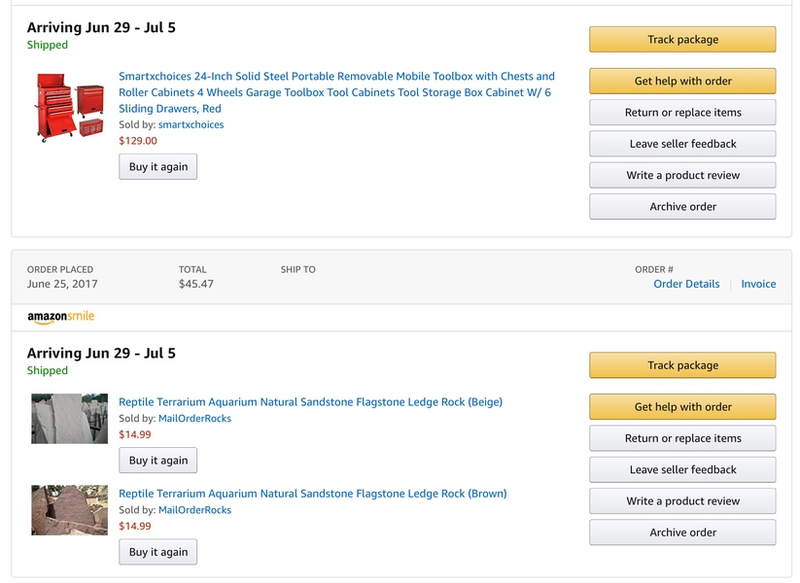Viewport: 800px width, 583px height.
Task: Get help with the flagstone rock order
Action: tap(682, 407)
